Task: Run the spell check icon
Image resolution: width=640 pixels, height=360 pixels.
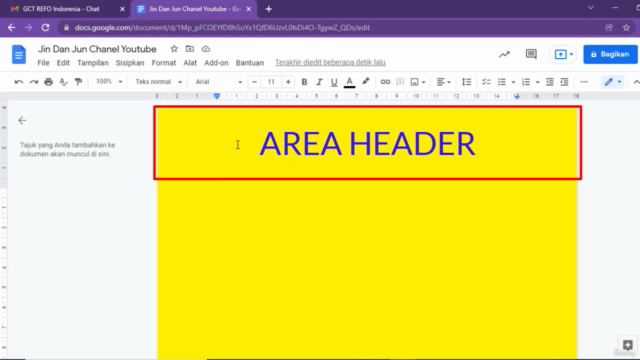Action: pyautogui.click(x=63, y=82)
